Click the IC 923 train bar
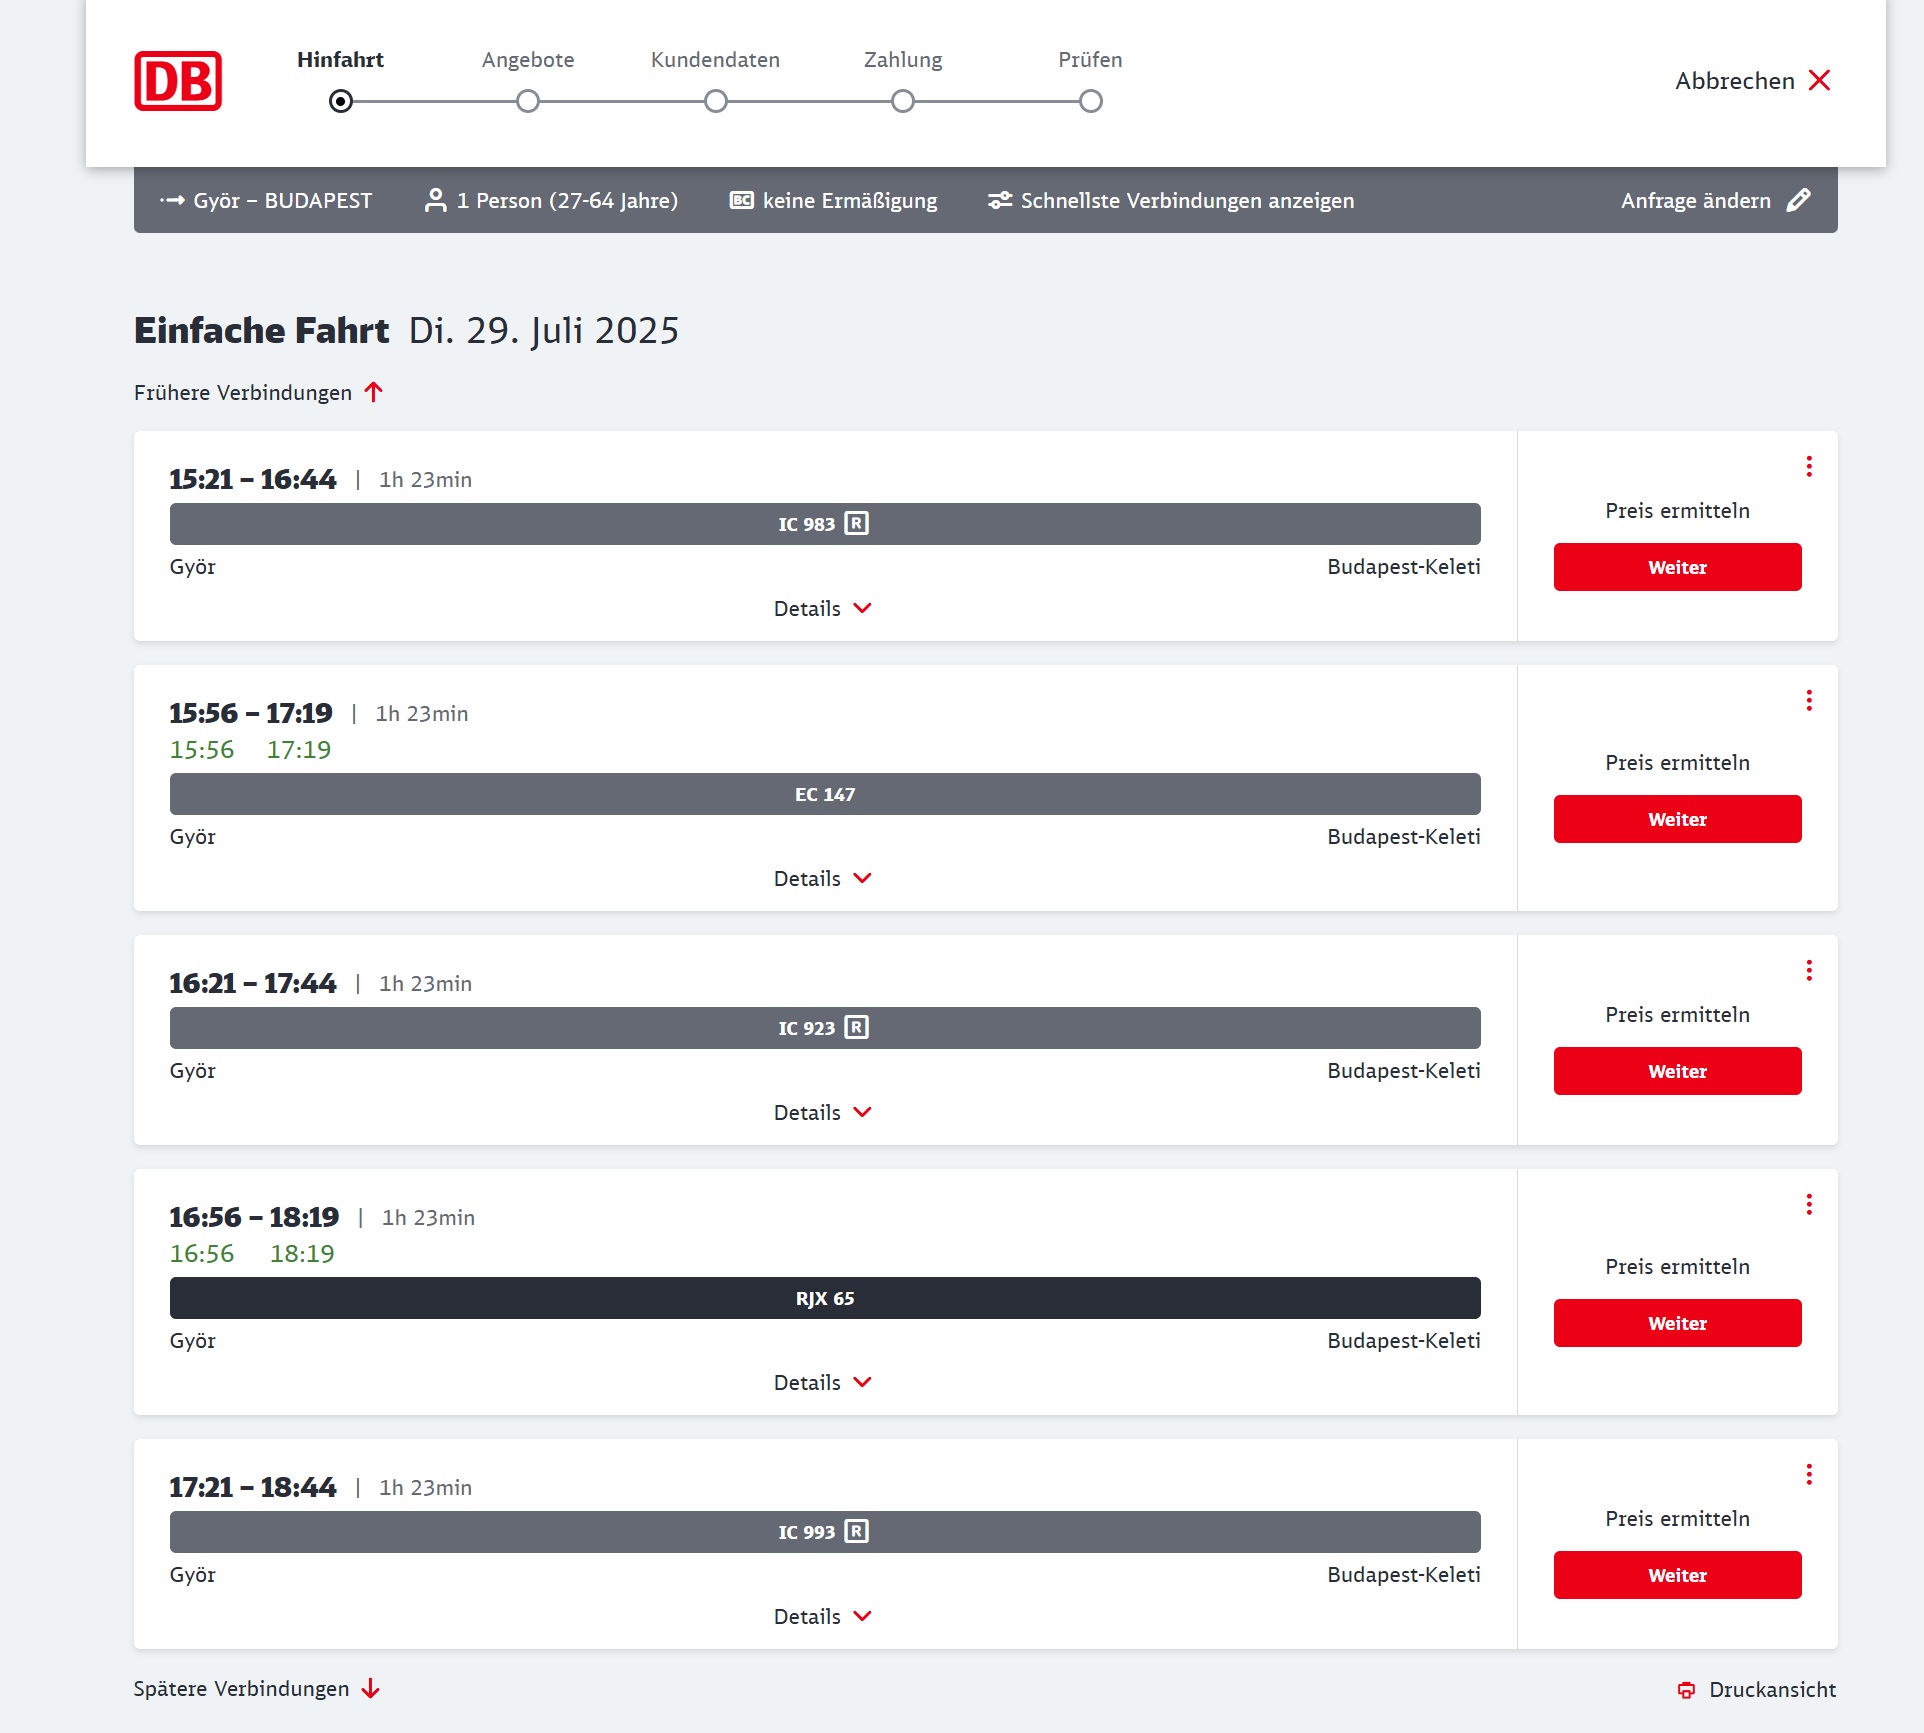 tap(825, 1028)
